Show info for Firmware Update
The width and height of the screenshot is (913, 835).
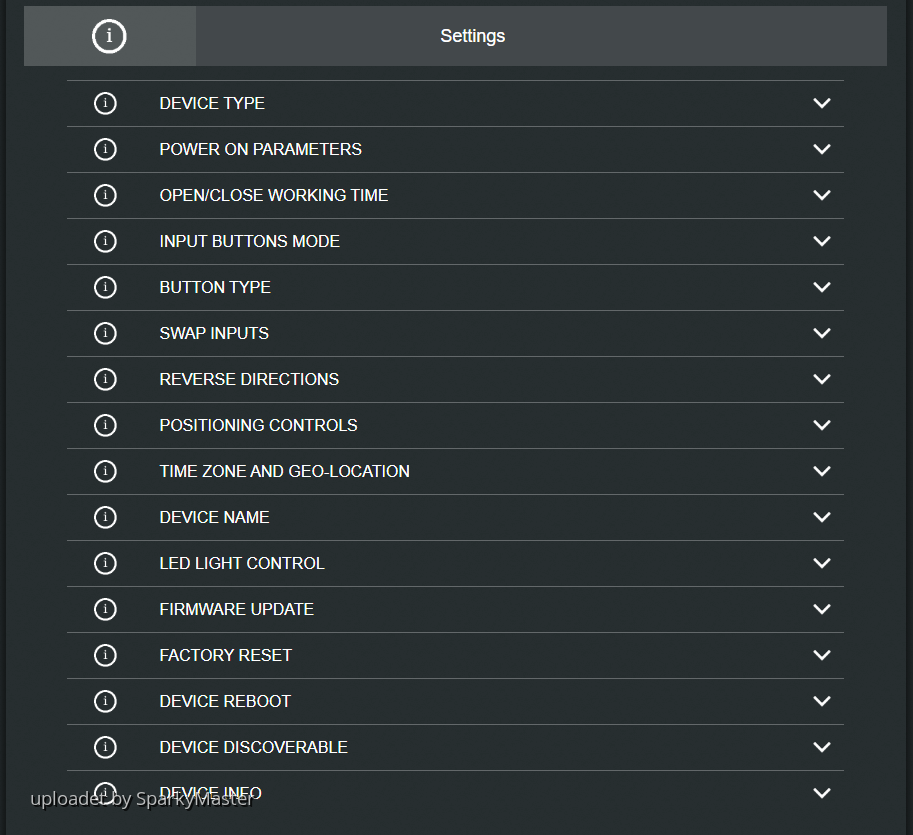pos(105,609)
